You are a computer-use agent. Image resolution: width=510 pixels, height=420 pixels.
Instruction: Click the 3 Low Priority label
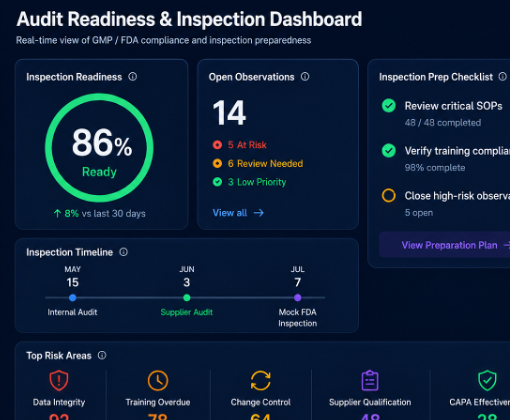[x=257, y=182]
